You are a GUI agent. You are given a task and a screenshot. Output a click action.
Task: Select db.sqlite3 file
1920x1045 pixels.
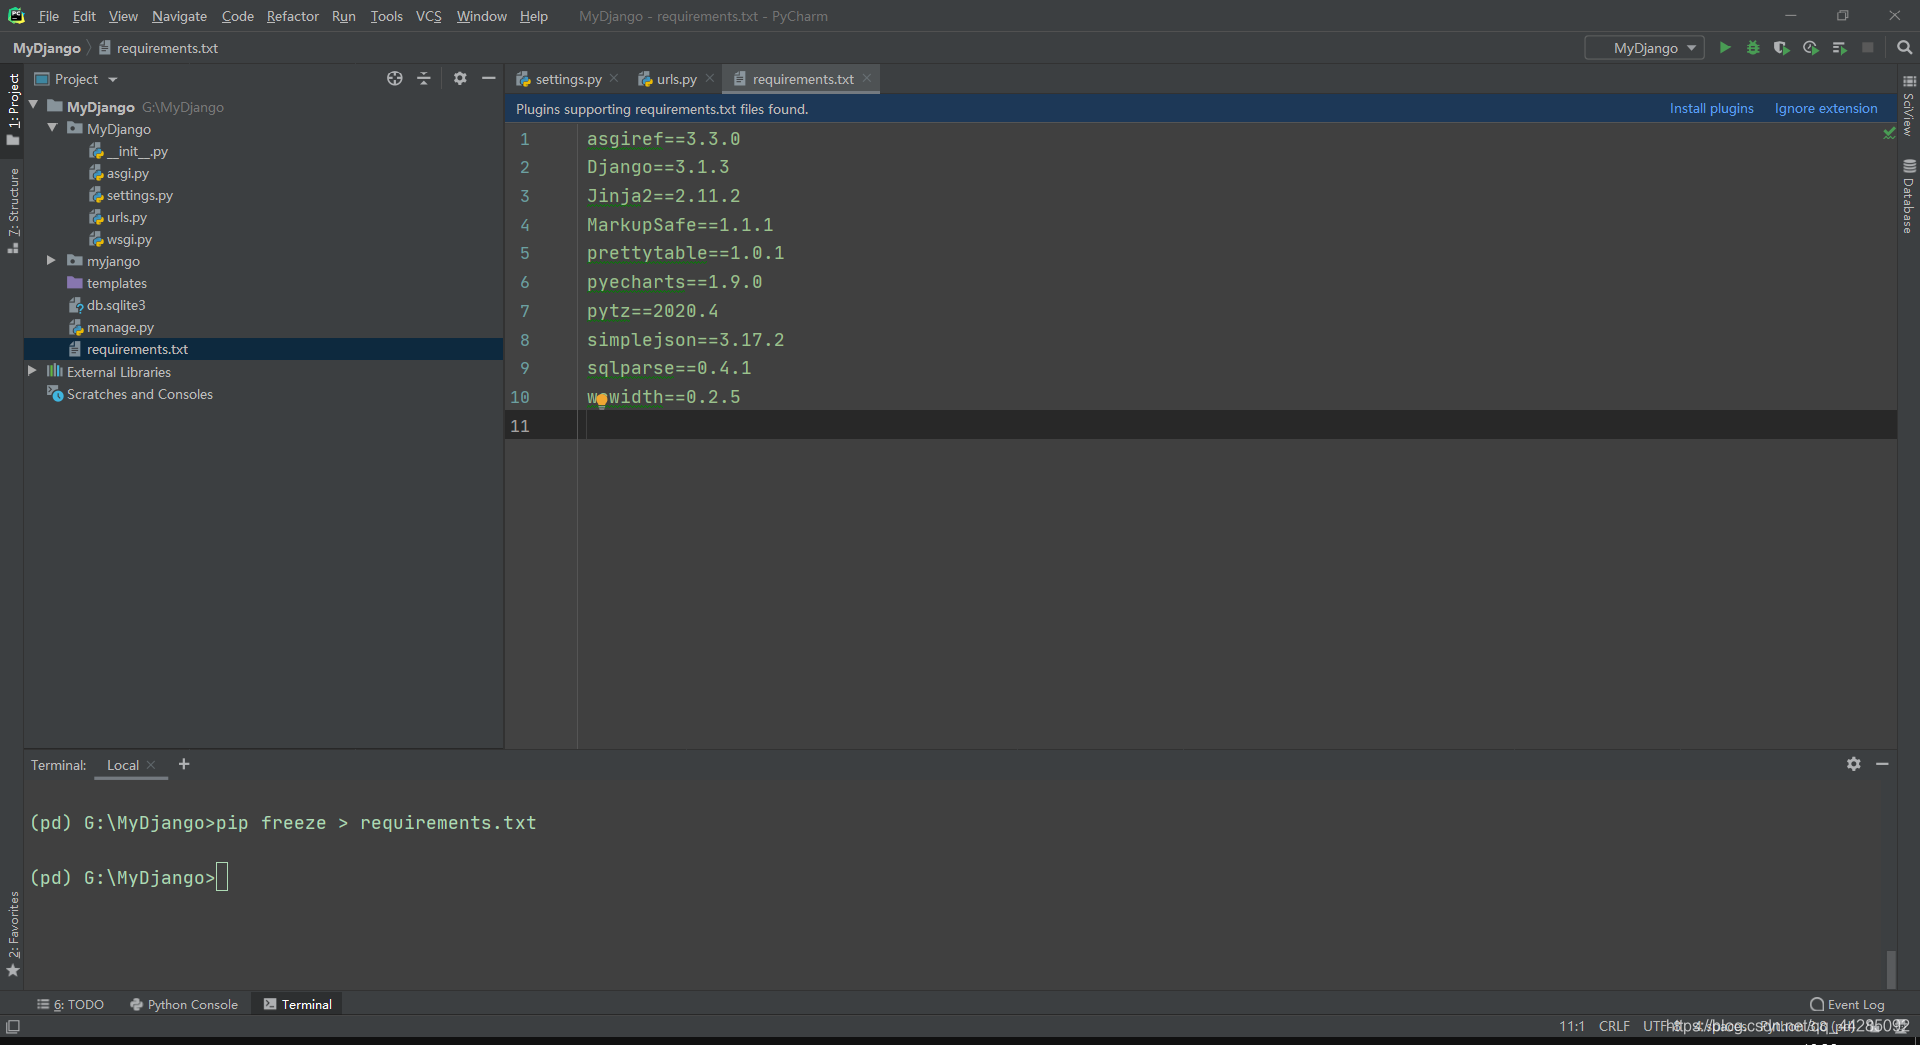tap(116, 305)
